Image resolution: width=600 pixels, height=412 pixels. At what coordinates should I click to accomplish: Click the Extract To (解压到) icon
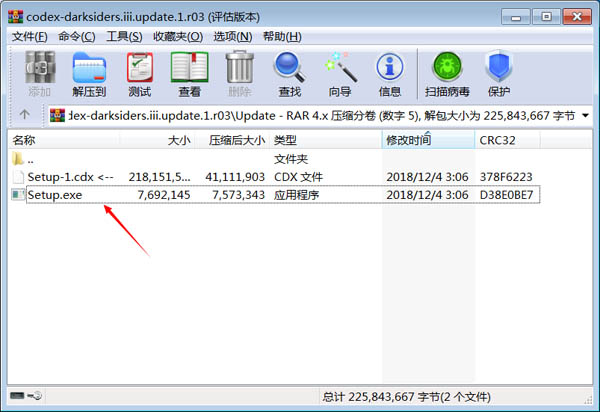[x=89, y=73]
